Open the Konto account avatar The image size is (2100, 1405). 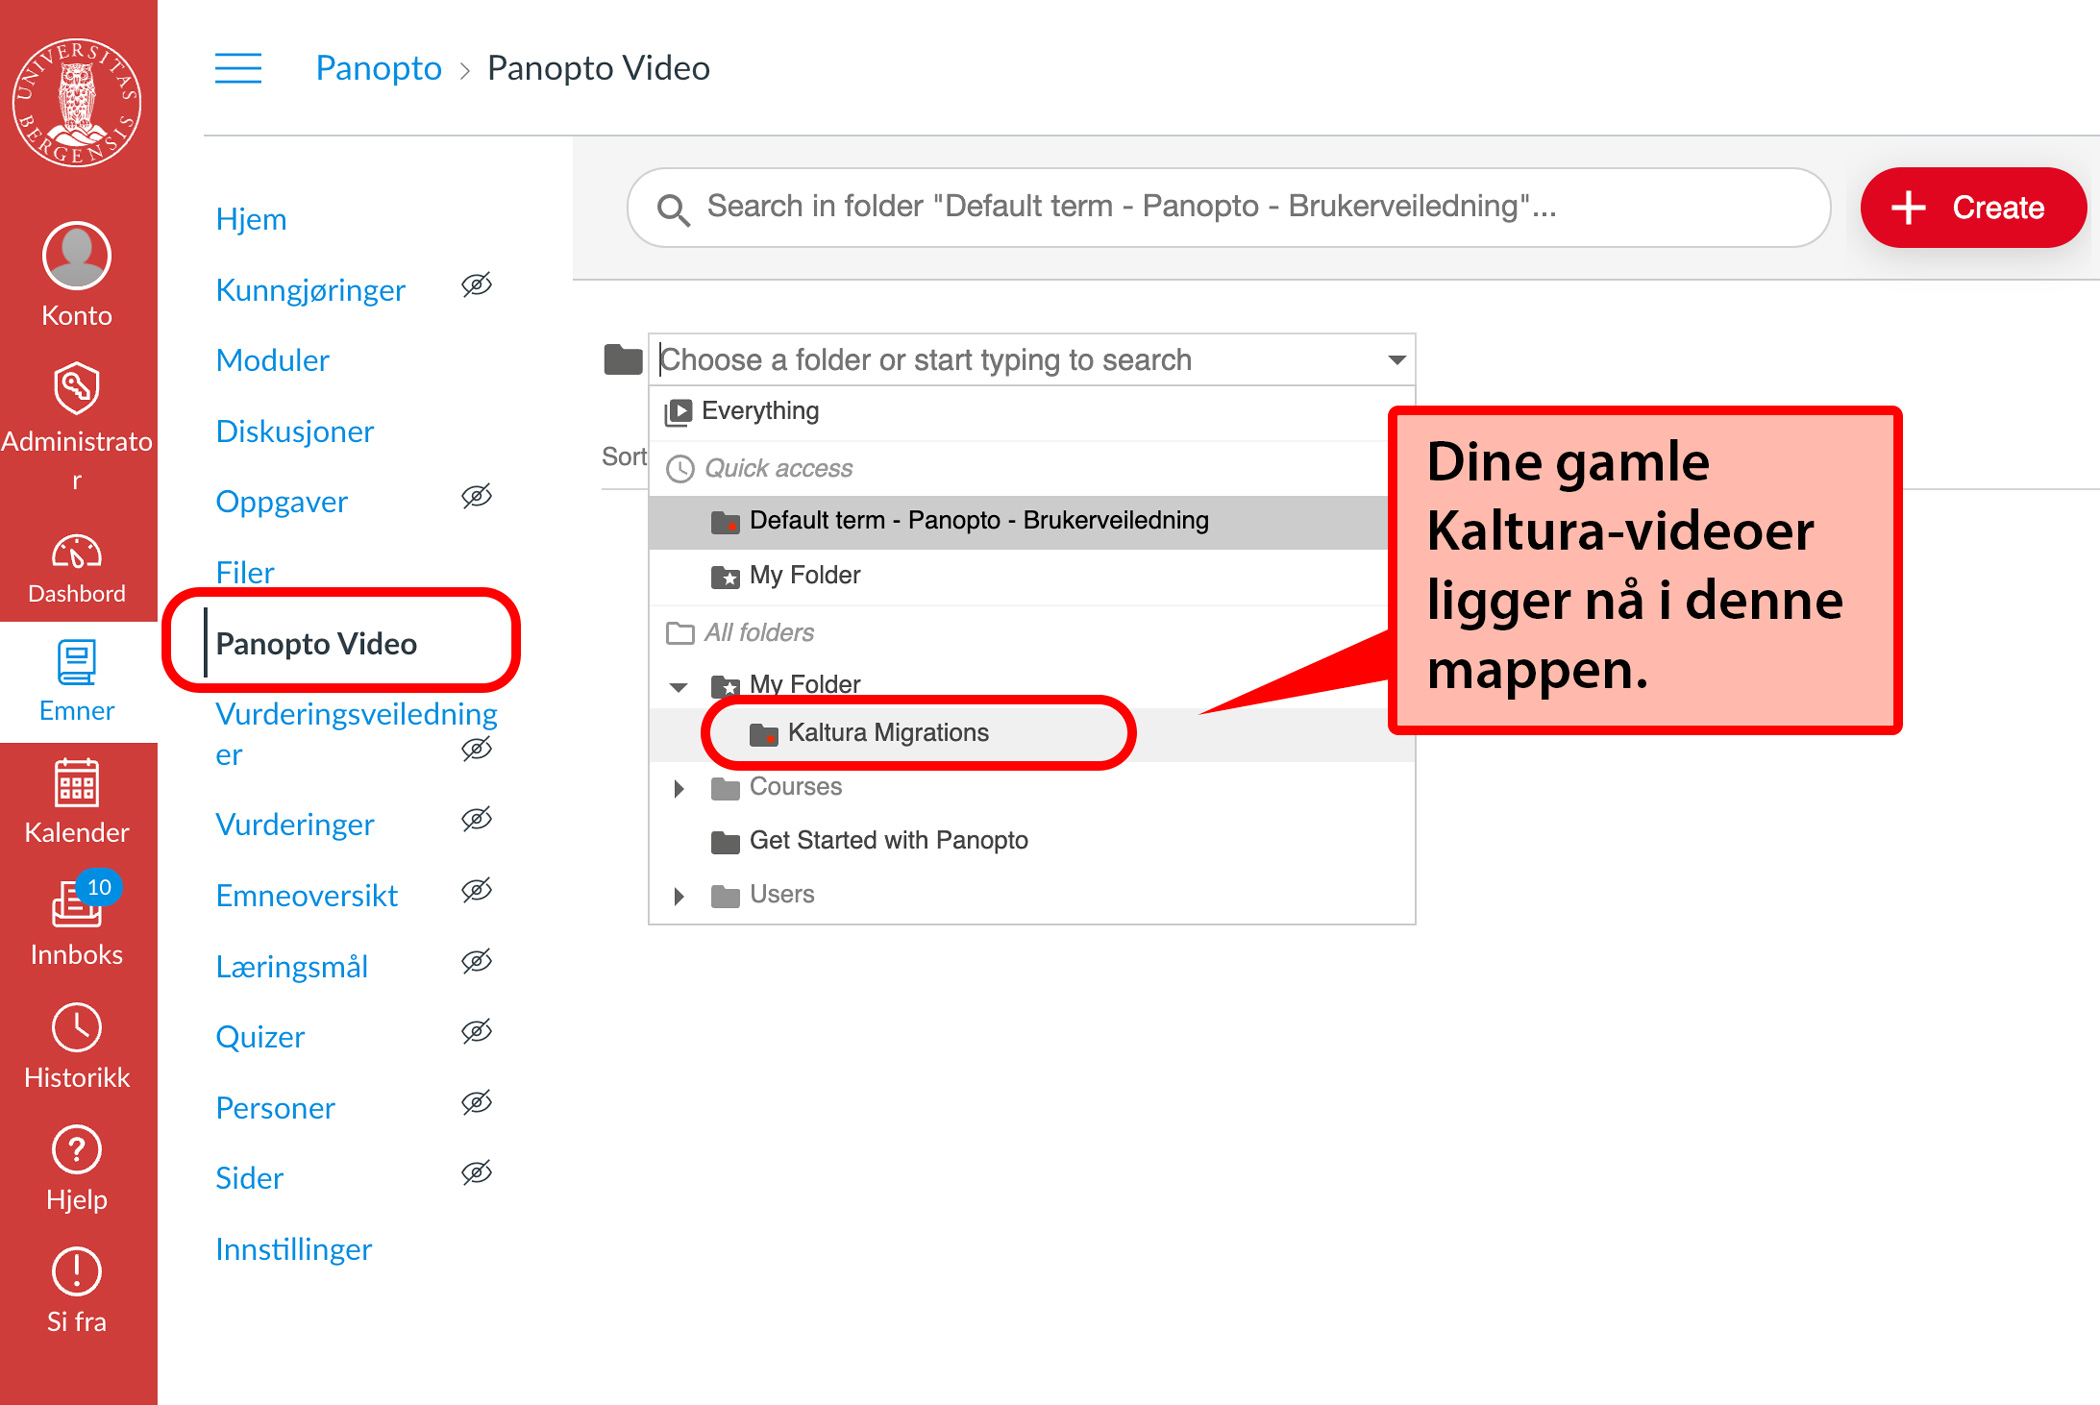76,256
